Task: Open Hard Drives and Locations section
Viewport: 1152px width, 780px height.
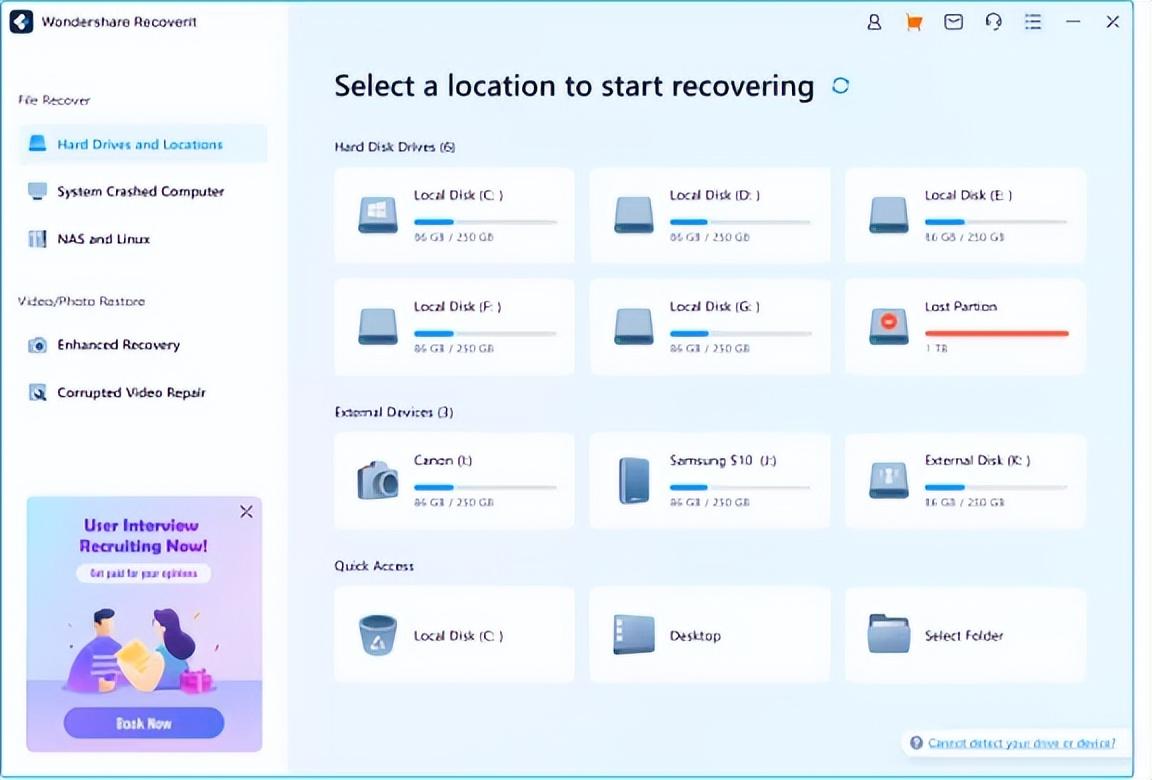Action: coord(140,144)
